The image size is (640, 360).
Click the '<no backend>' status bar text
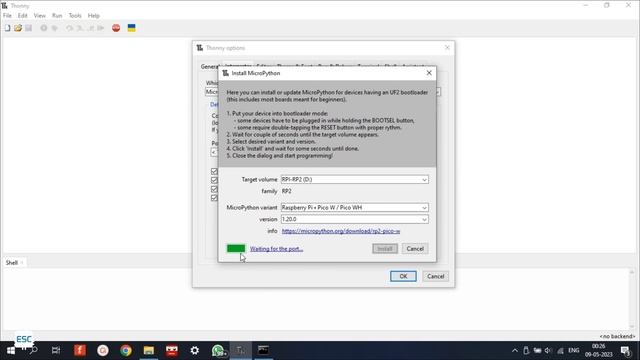[x=618, y=336]
